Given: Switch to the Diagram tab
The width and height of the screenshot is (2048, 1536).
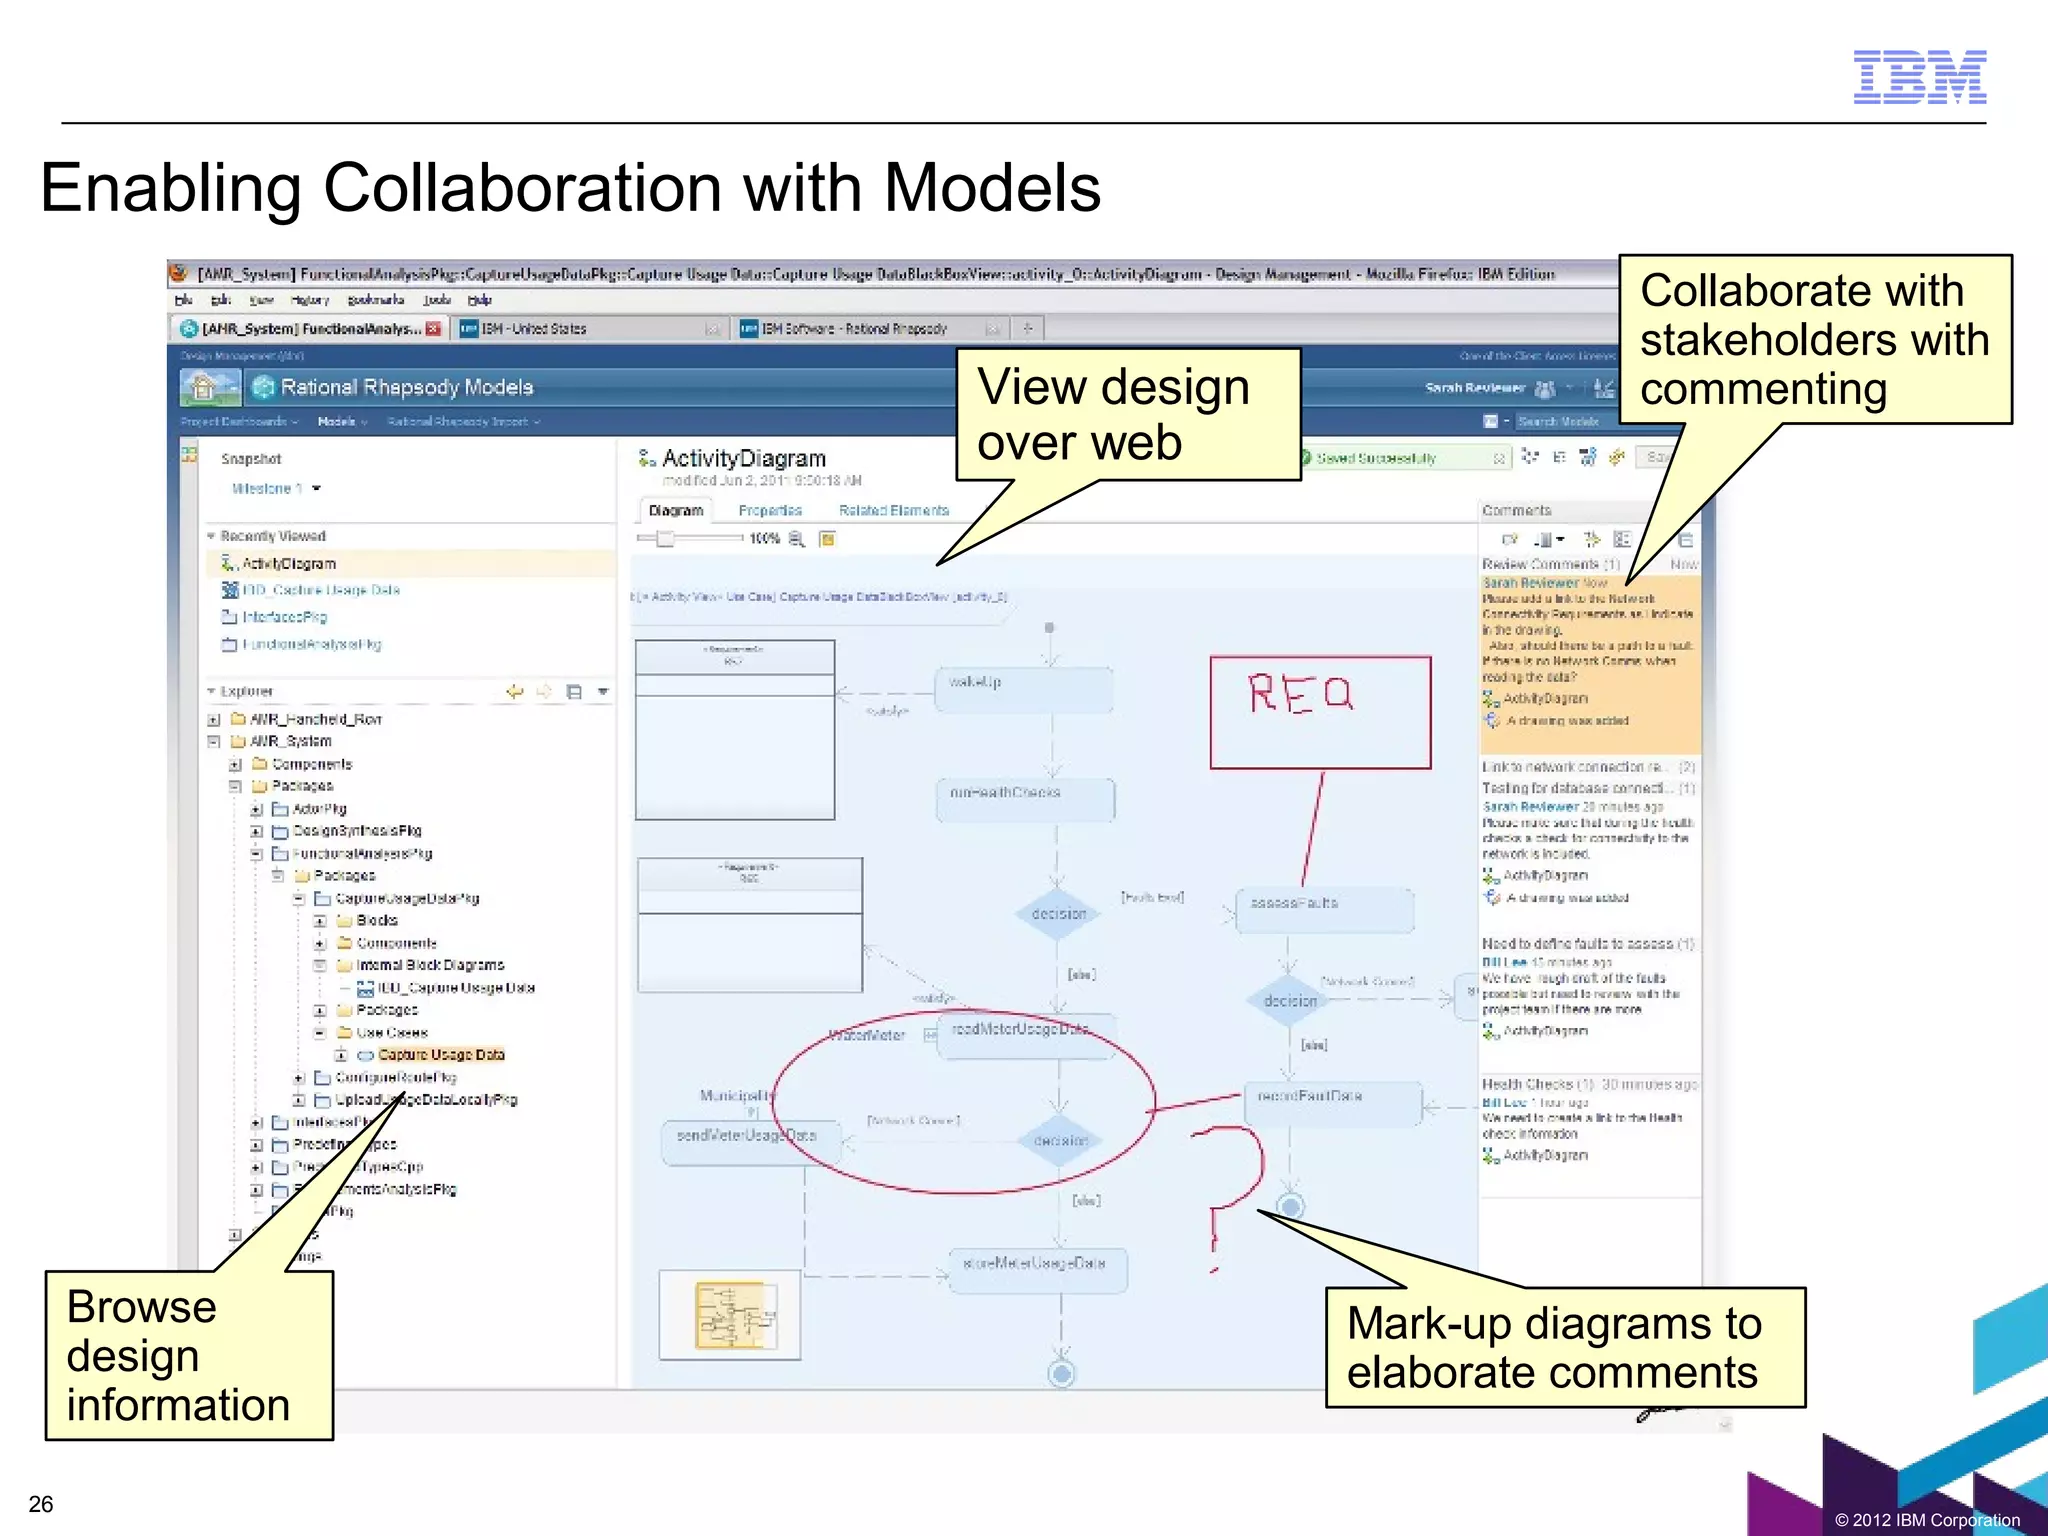Looking at the screenshot, I should (676, 510).
